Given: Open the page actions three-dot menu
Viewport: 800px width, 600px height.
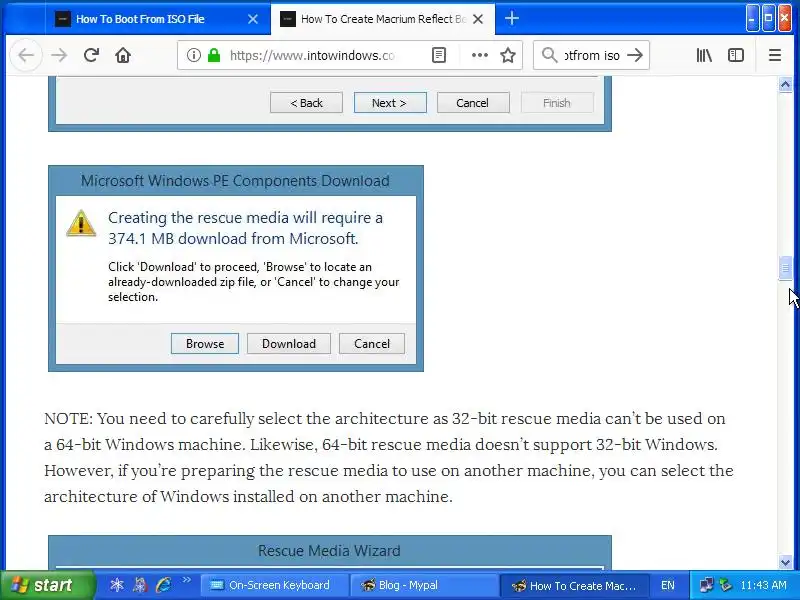Looking at the screenshot, I should (x=480, y=55).
